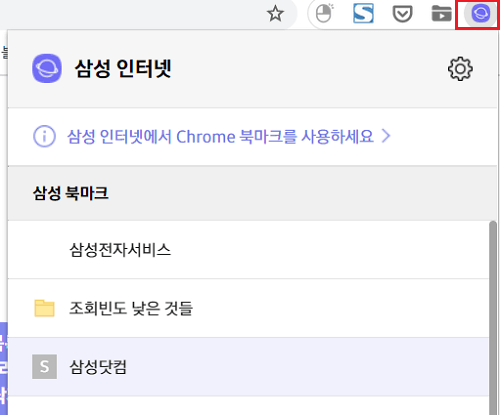Image resolution: width=500 pixels, height=415 pixels.
Task: Click the blue S extension icon
Action: [363, 14]
